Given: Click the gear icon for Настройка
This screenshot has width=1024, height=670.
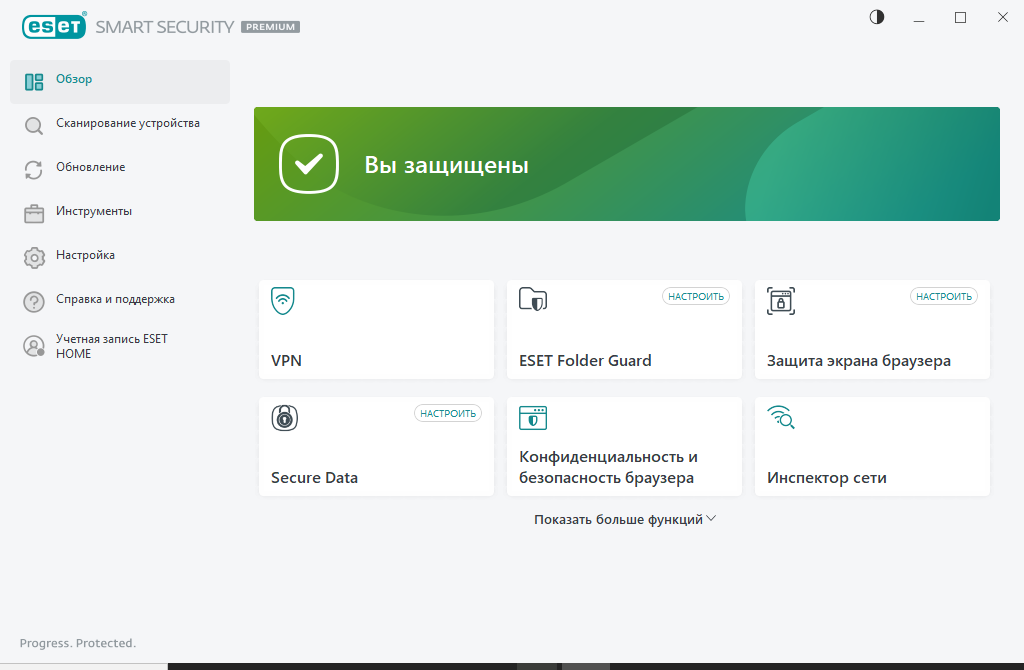Looking at the screenshot, I should point(34,258).
